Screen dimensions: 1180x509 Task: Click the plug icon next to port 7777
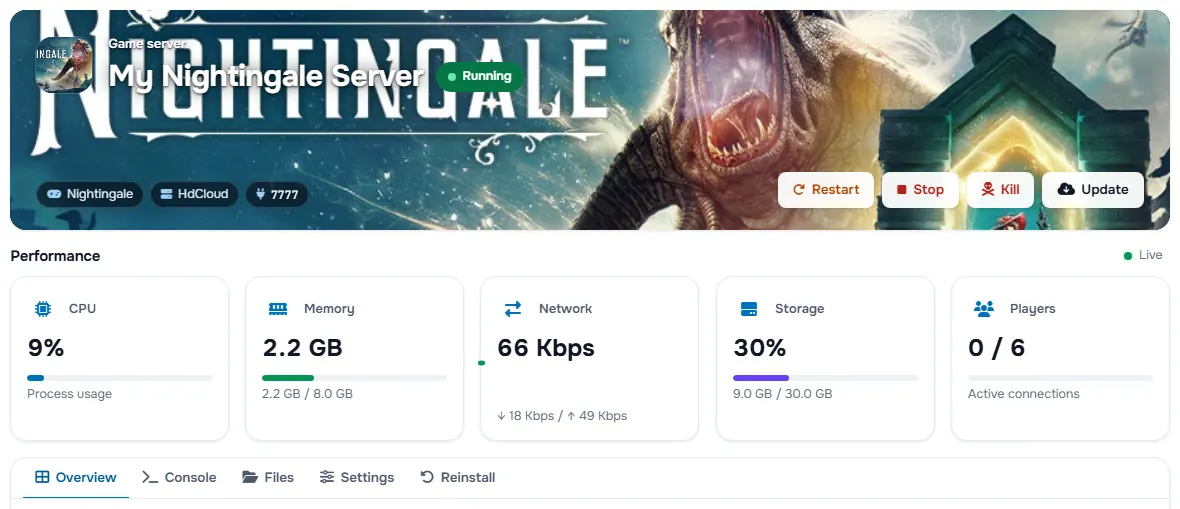coord(260,194)
